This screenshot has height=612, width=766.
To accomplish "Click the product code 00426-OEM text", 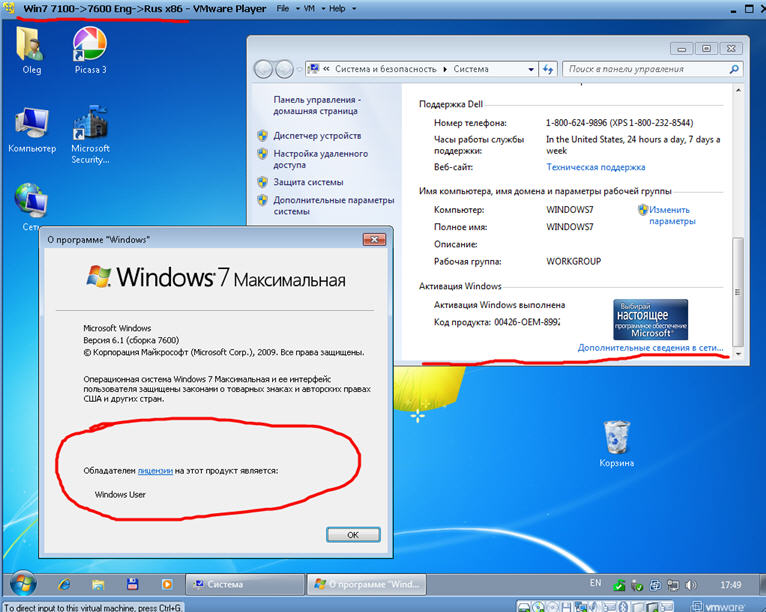I will pyautogui.click(x=527, y=322).
